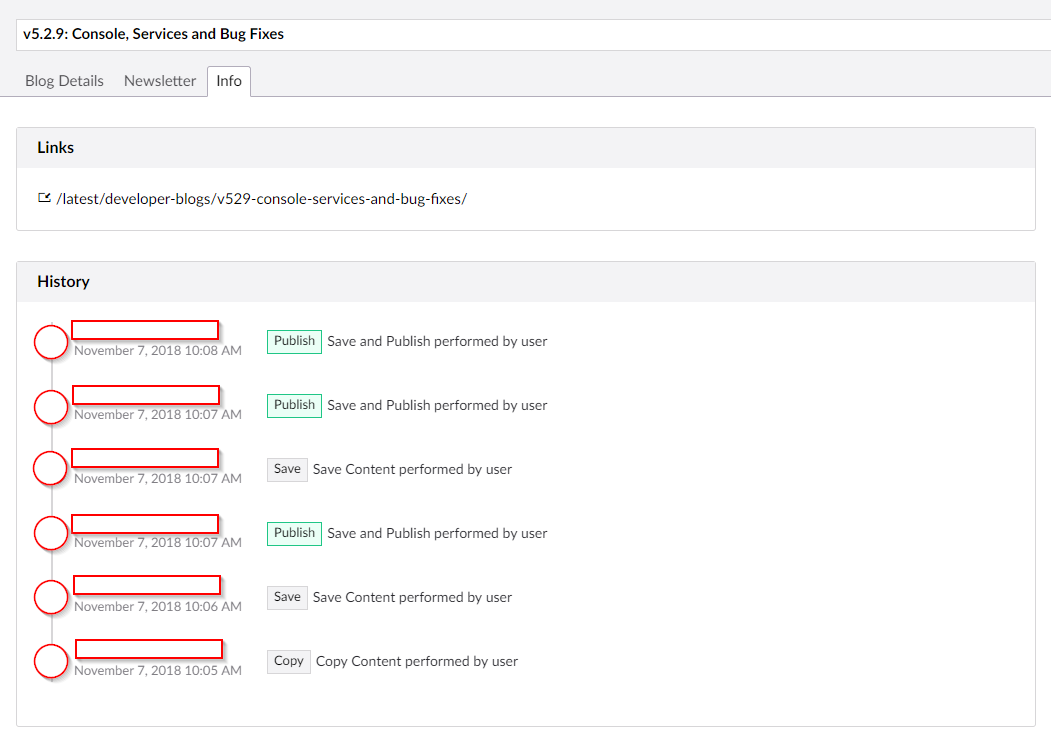Screen dimensions: 1051x740
Task: Click the Publish badge on the 10:08 AM entry
Action: (x=294, y=341)
